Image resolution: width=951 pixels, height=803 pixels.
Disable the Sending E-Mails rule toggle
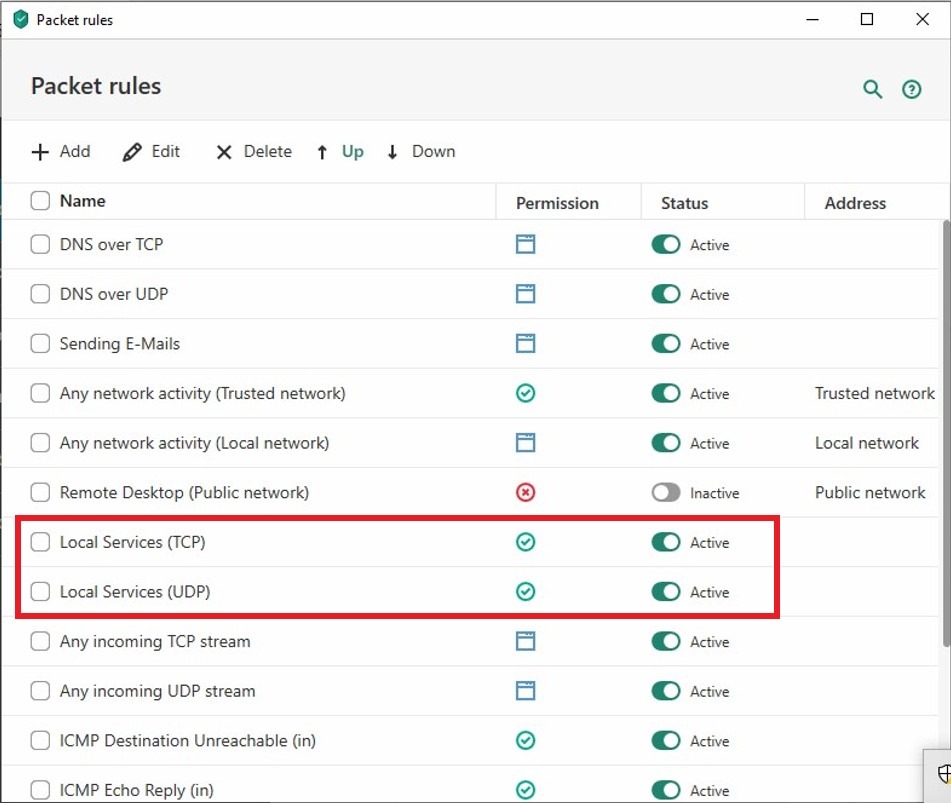(x=665, y=344)
